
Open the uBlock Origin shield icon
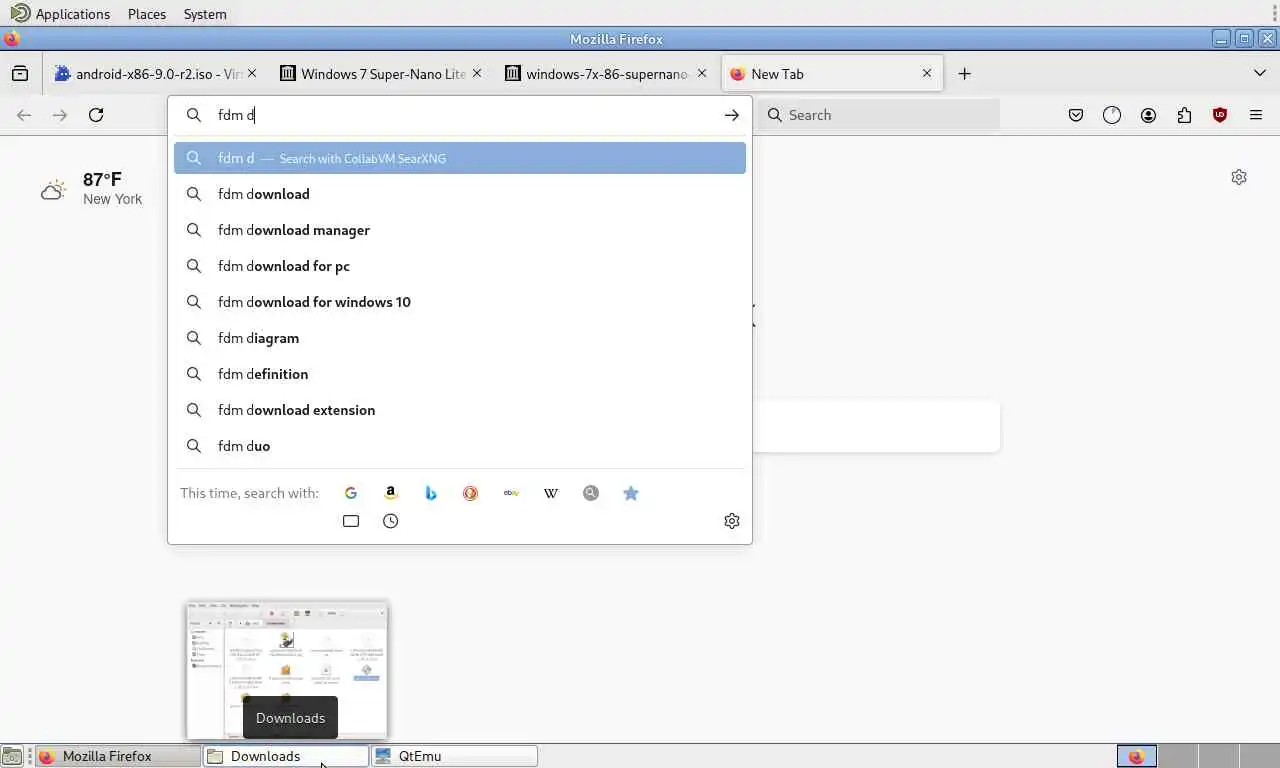click(1220, 115)
